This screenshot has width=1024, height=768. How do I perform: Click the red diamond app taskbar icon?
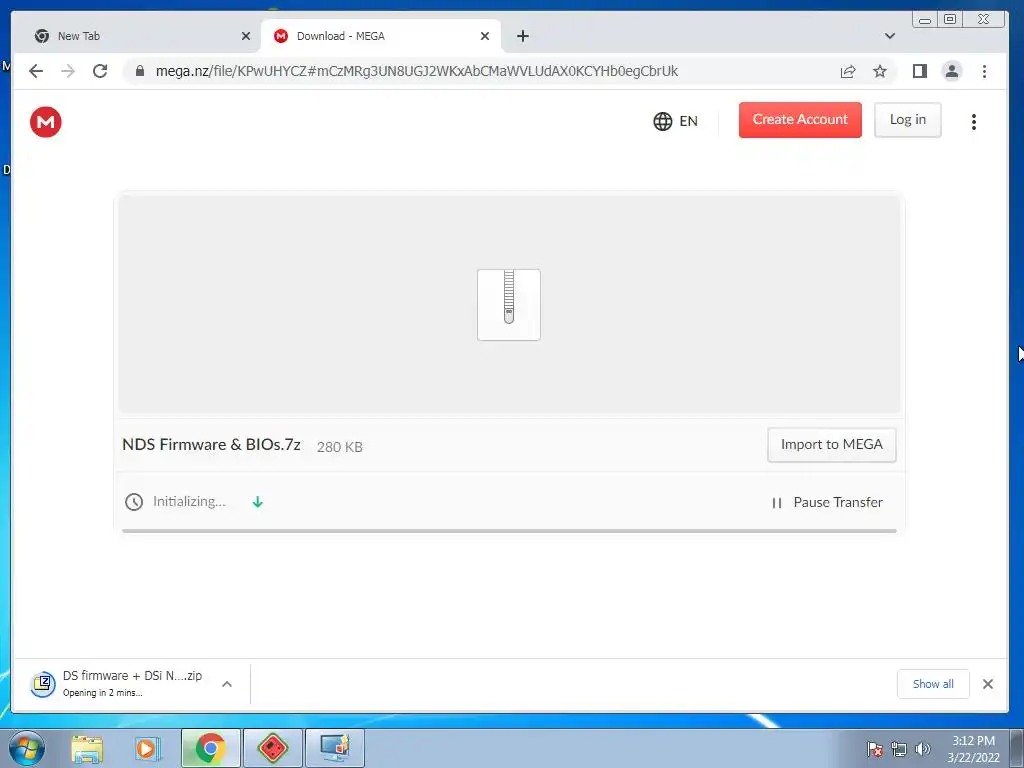[272, 748]
